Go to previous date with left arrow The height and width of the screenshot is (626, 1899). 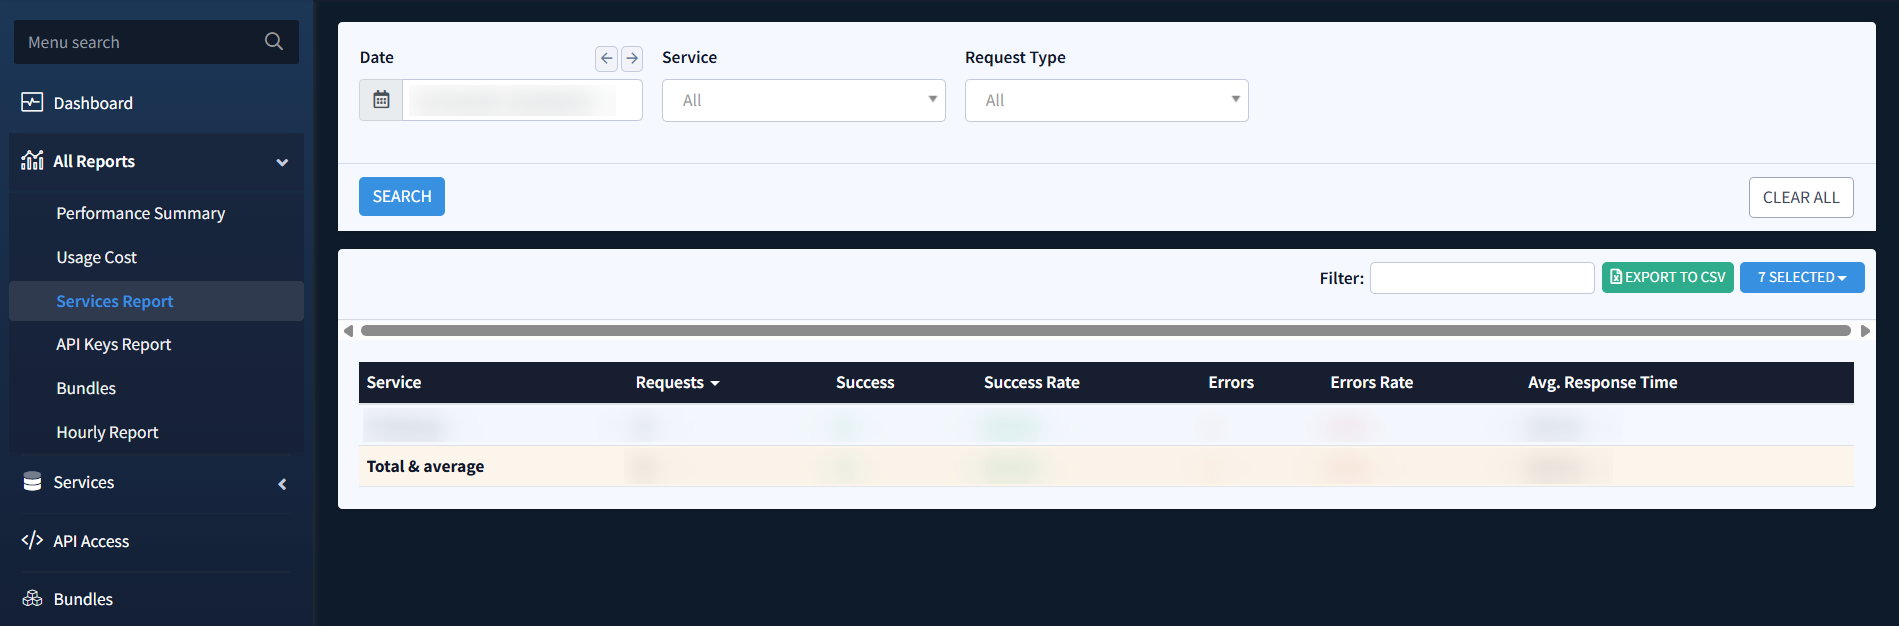pos(606,58)
